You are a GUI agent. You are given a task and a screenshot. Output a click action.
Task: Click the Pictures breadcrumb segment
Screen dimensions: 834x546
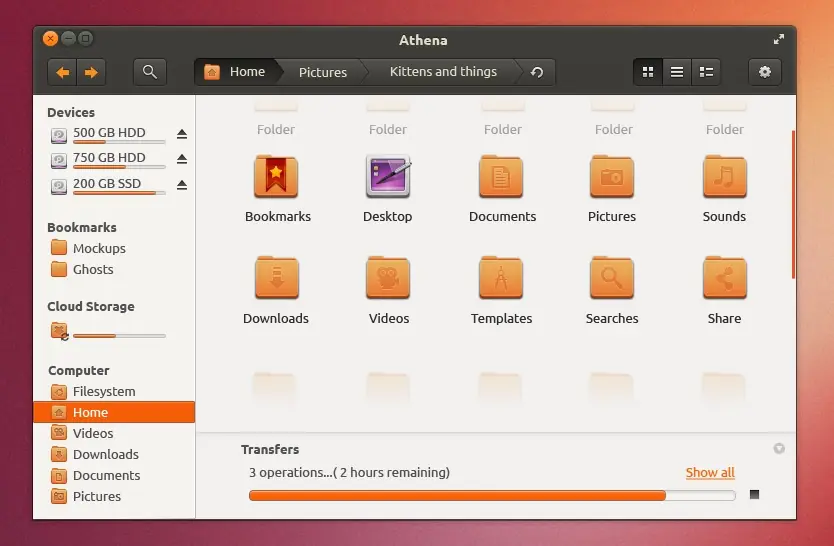pos(322,72)
